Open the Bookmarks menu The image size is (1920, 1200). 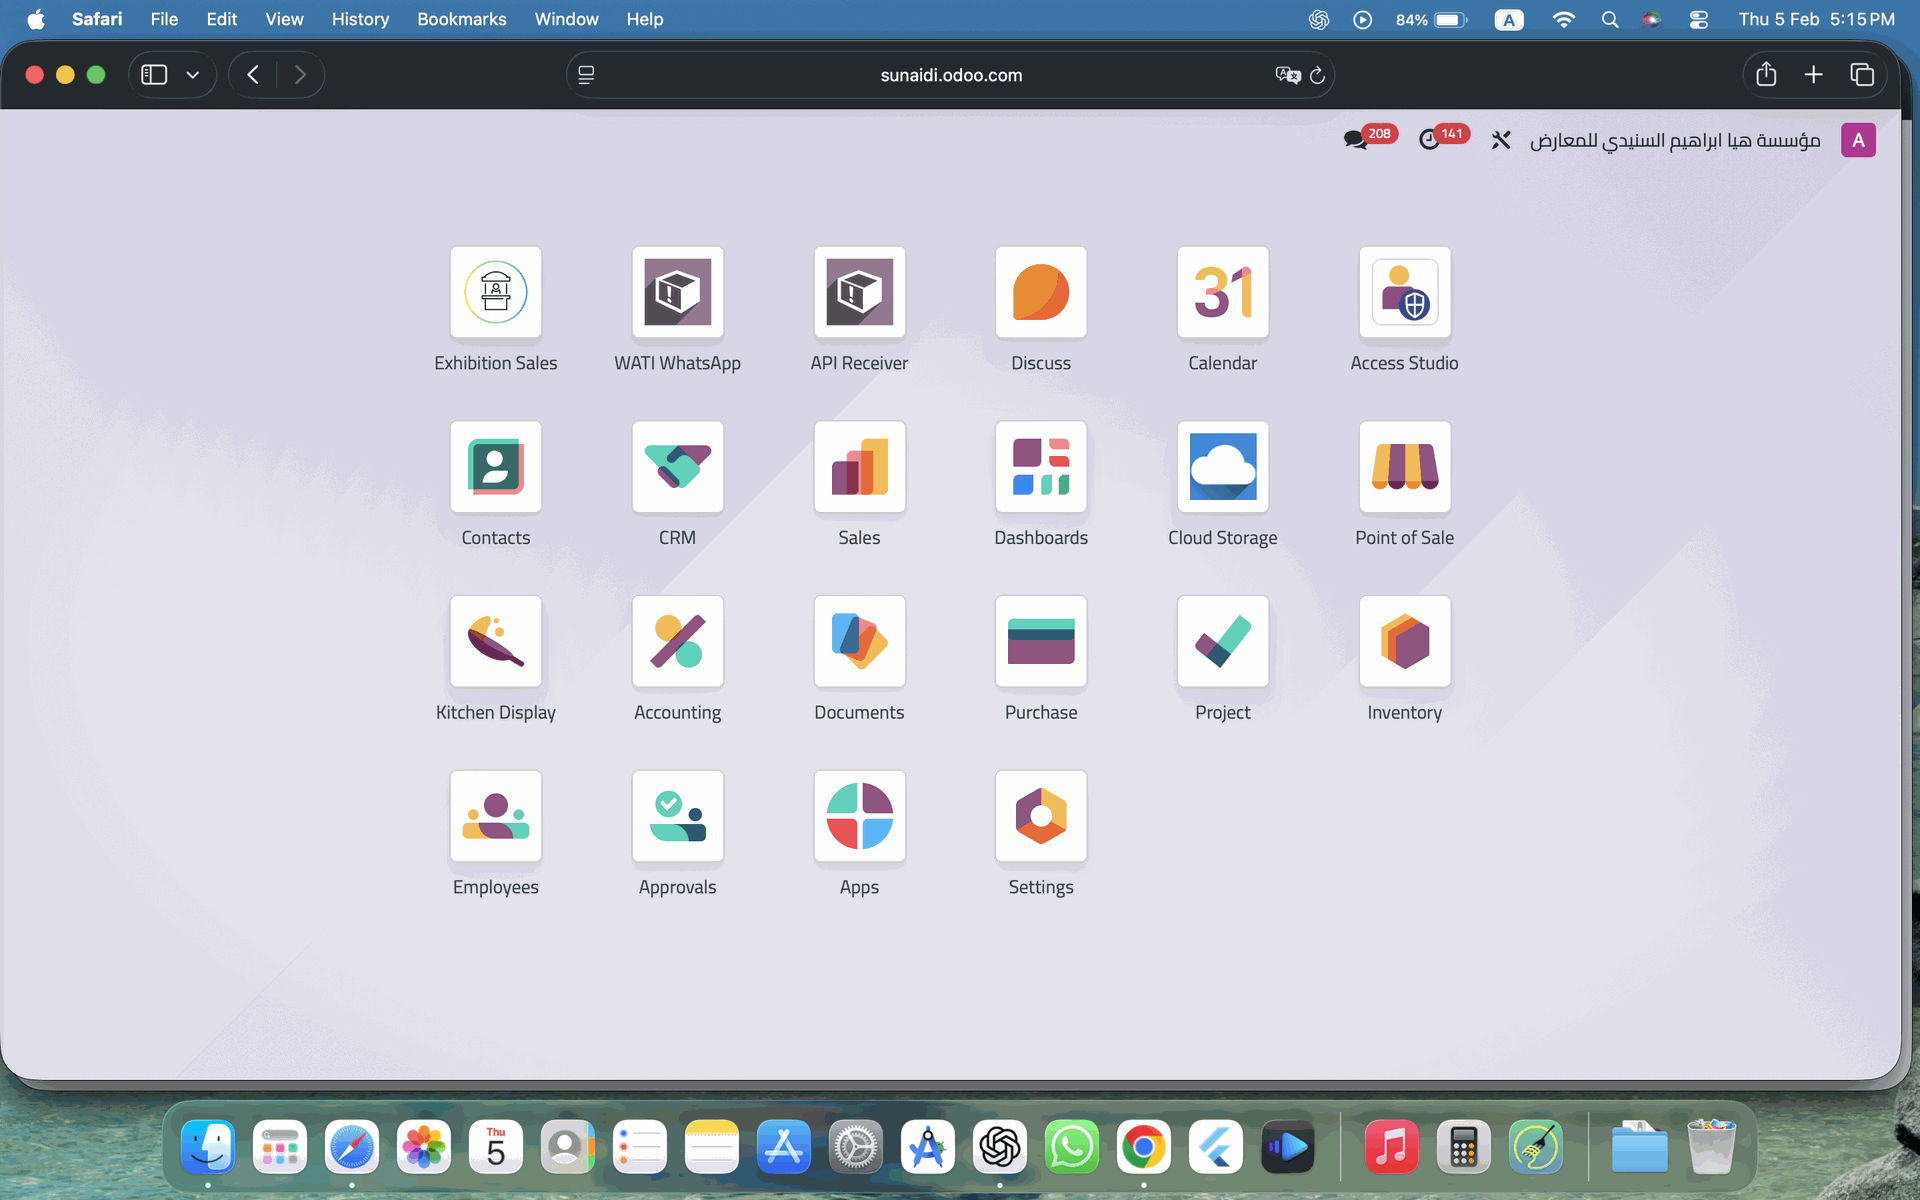click(461, 19)
